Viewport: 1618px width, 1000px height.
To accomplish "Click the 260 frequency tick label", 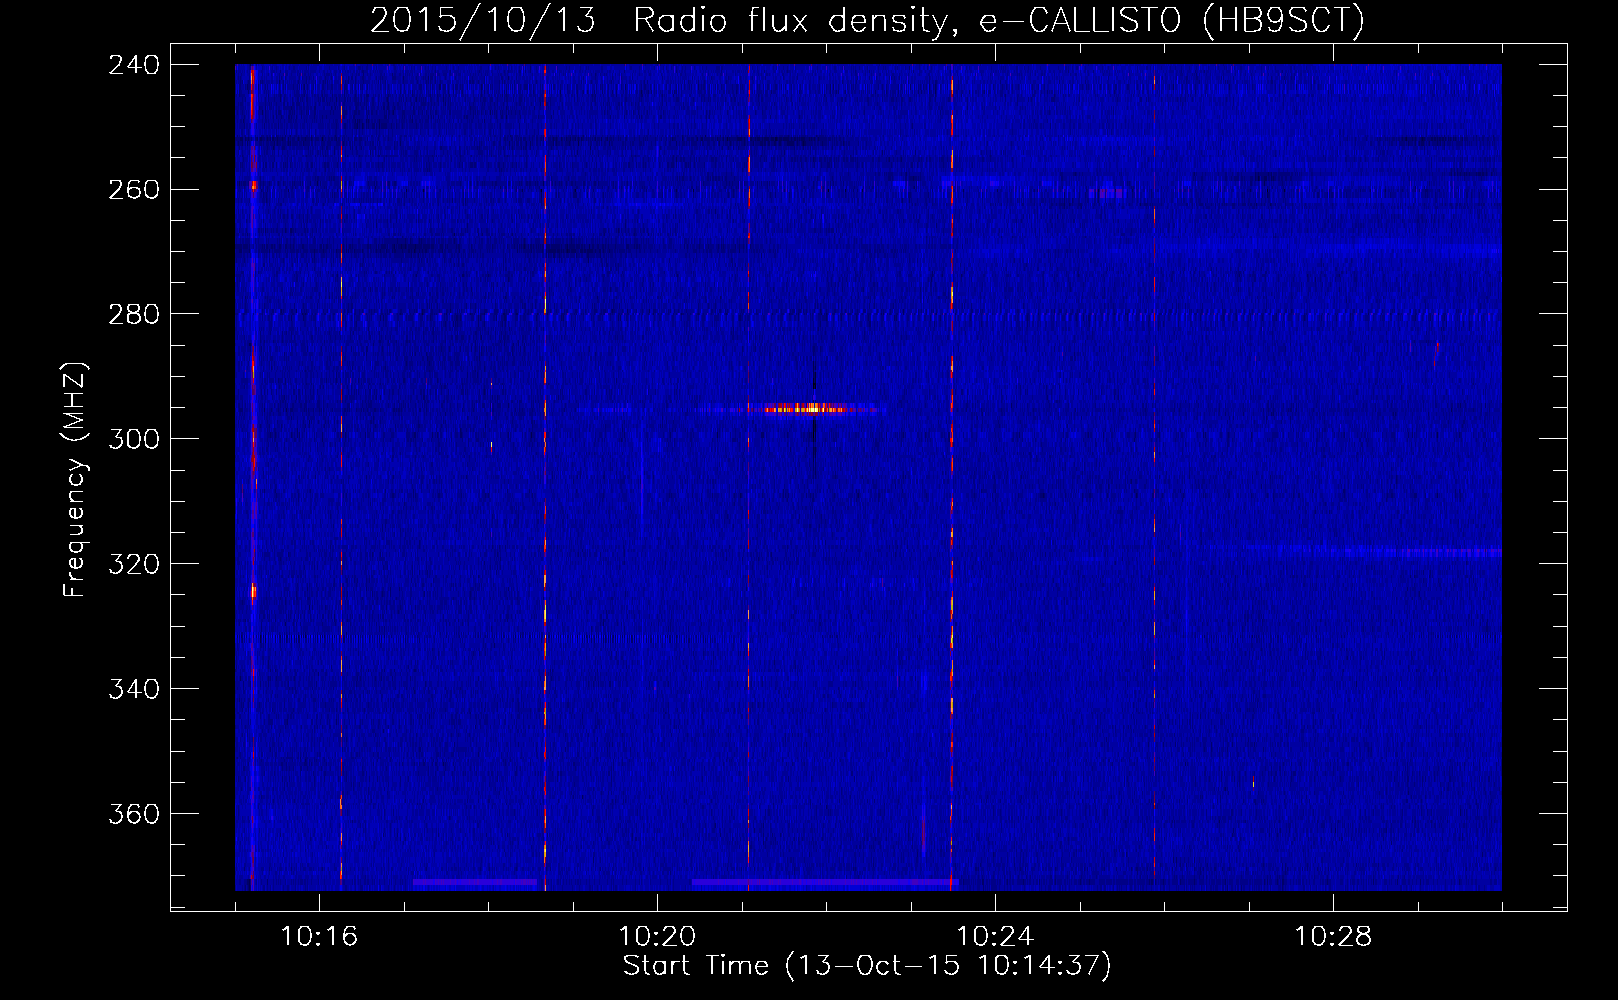I will (134, 190).
